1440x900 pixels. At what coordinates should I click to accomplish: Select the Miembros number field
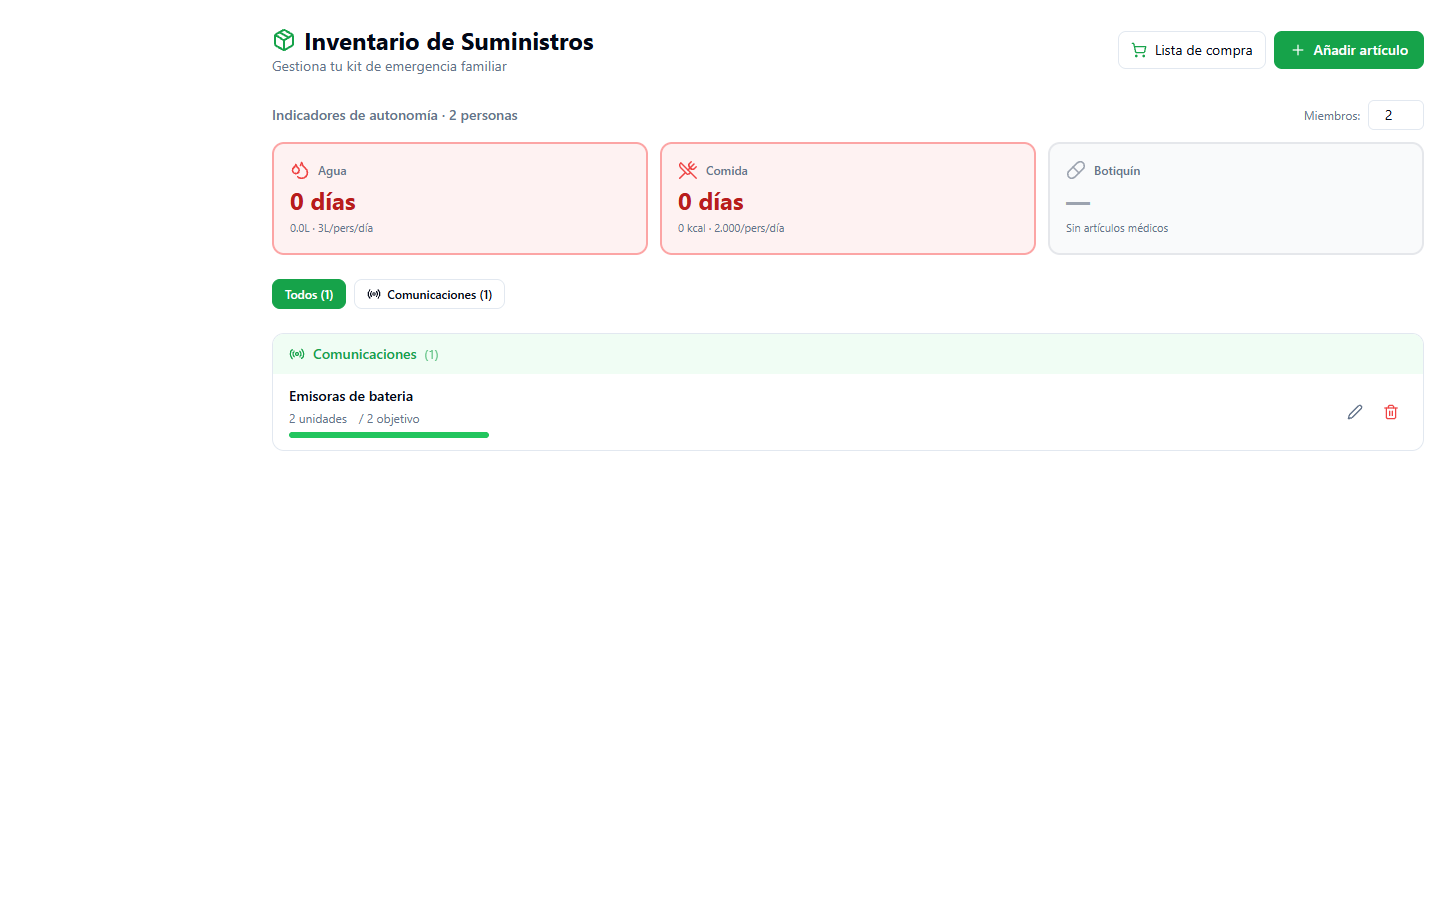click(1396, 114)
